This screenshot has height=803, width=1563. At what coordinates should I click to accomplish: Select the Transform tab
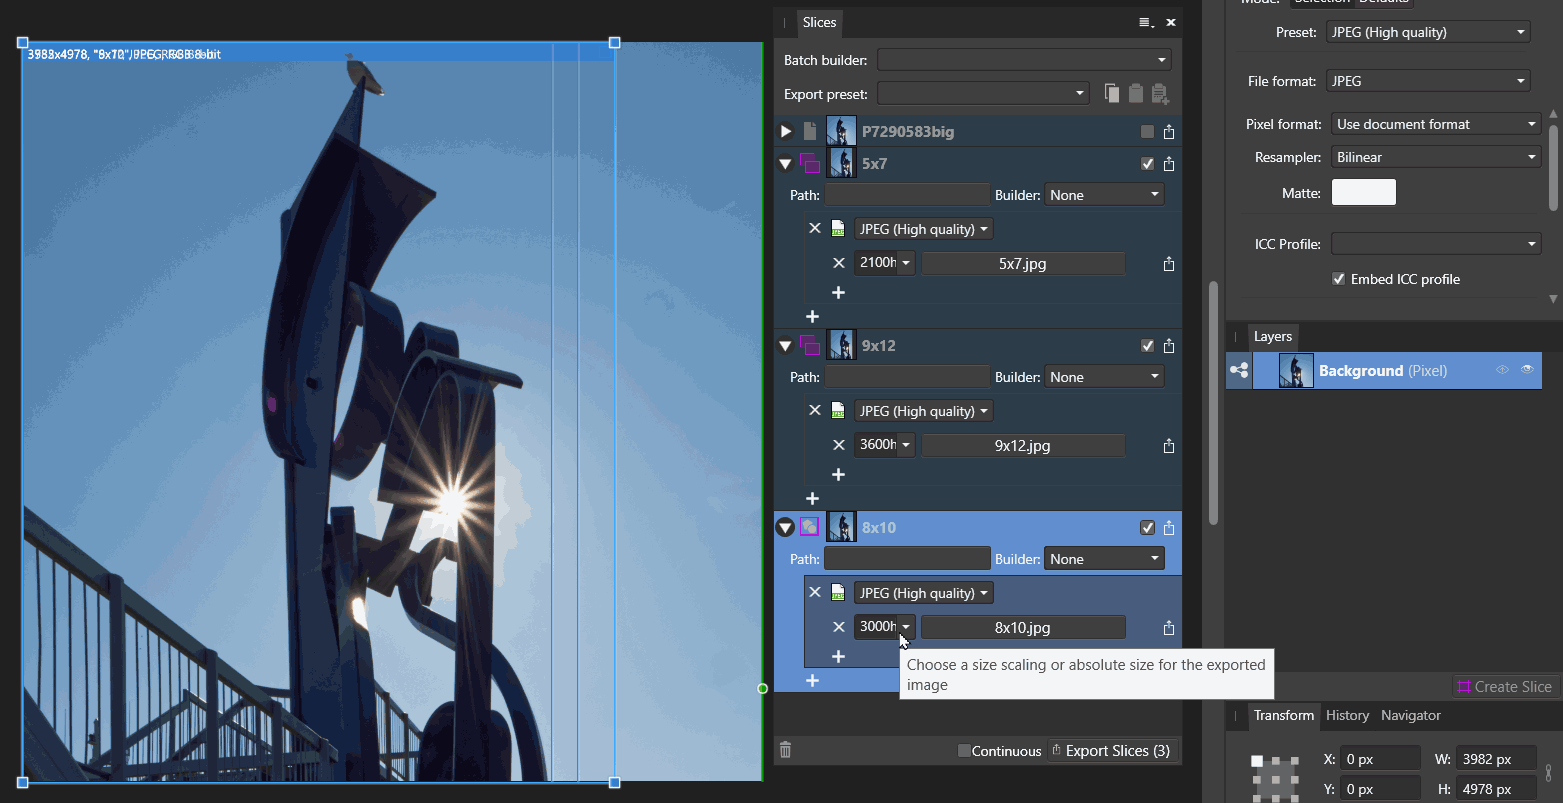coord(1284,715)
